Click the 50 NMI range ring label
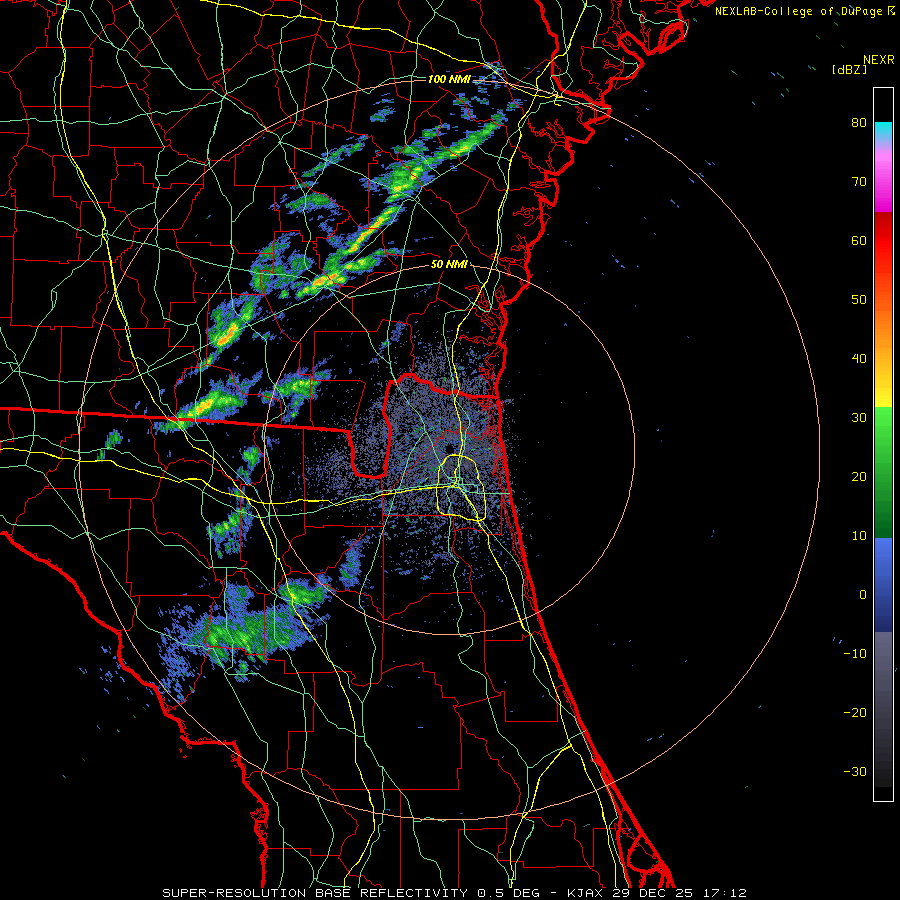Screen dimensions: 900x900 [x=449, y=265]
